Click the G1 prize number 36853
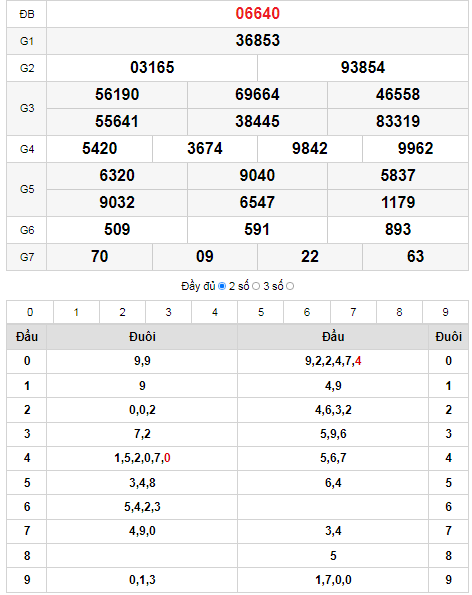Image resolution: width=472 pixels, height=595 pixels. point(258,41)
